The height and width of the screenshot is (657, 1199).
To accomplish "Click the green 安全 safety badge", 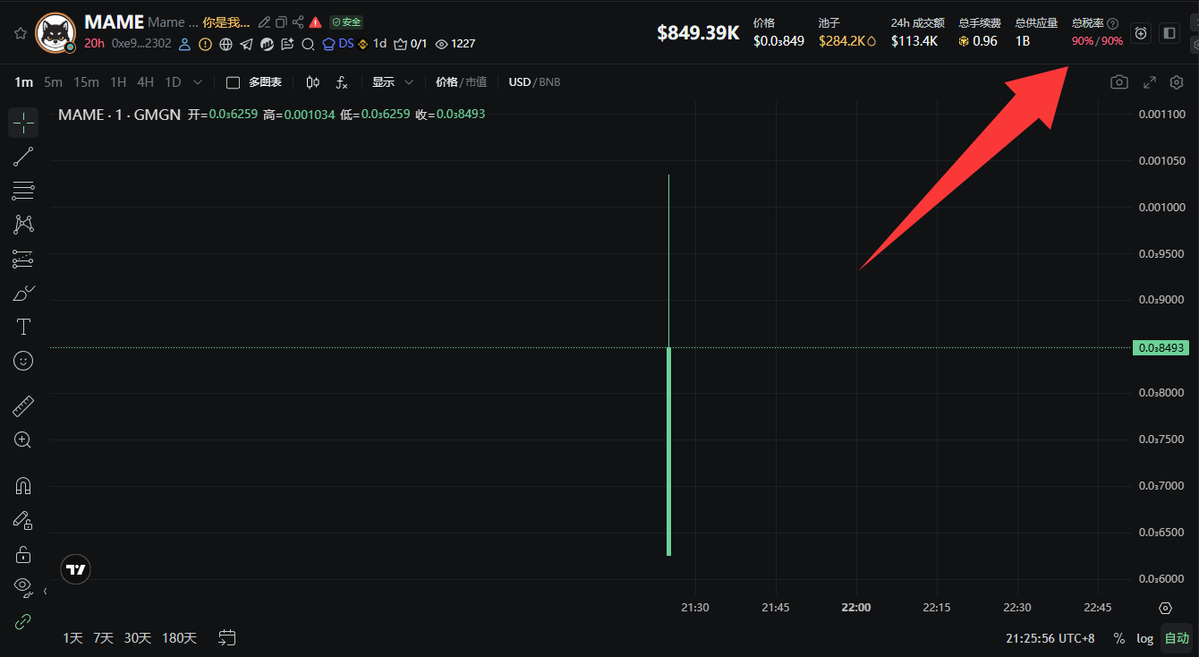I will click(x=346, y=22).
